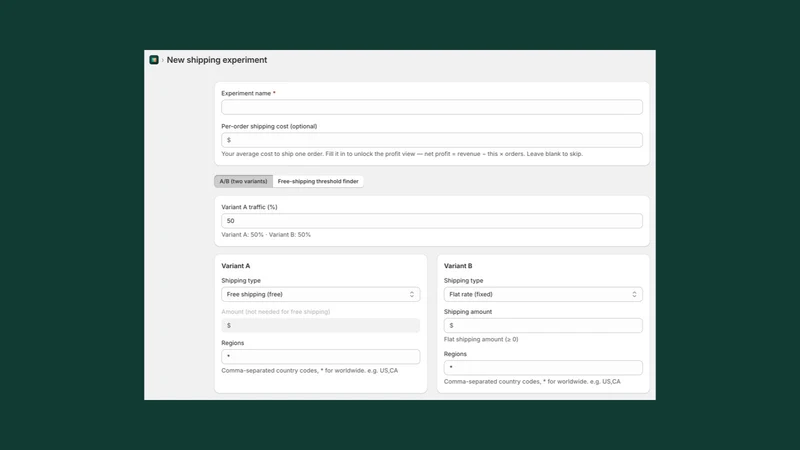Switch to Free-shipping threshold finder tab
This screenshot has width=800, height=450.
318,181
